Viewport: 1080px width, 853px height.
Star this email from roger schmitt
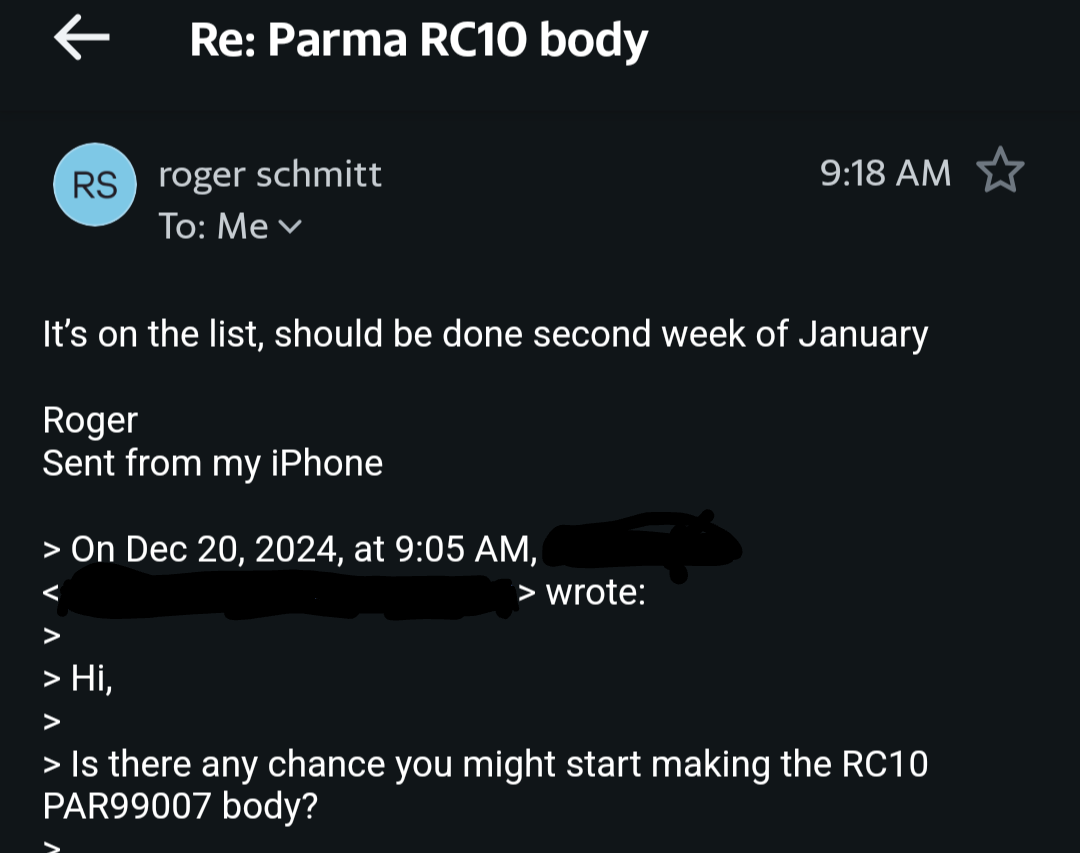click(1000, 170)
